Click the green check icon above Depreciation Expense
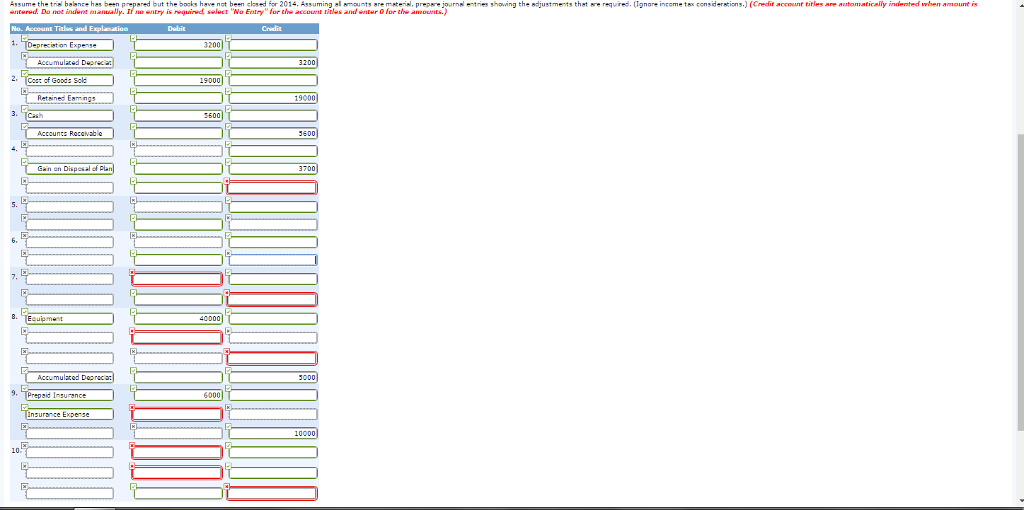The image size is (1024, 510). tap(24, 37)
